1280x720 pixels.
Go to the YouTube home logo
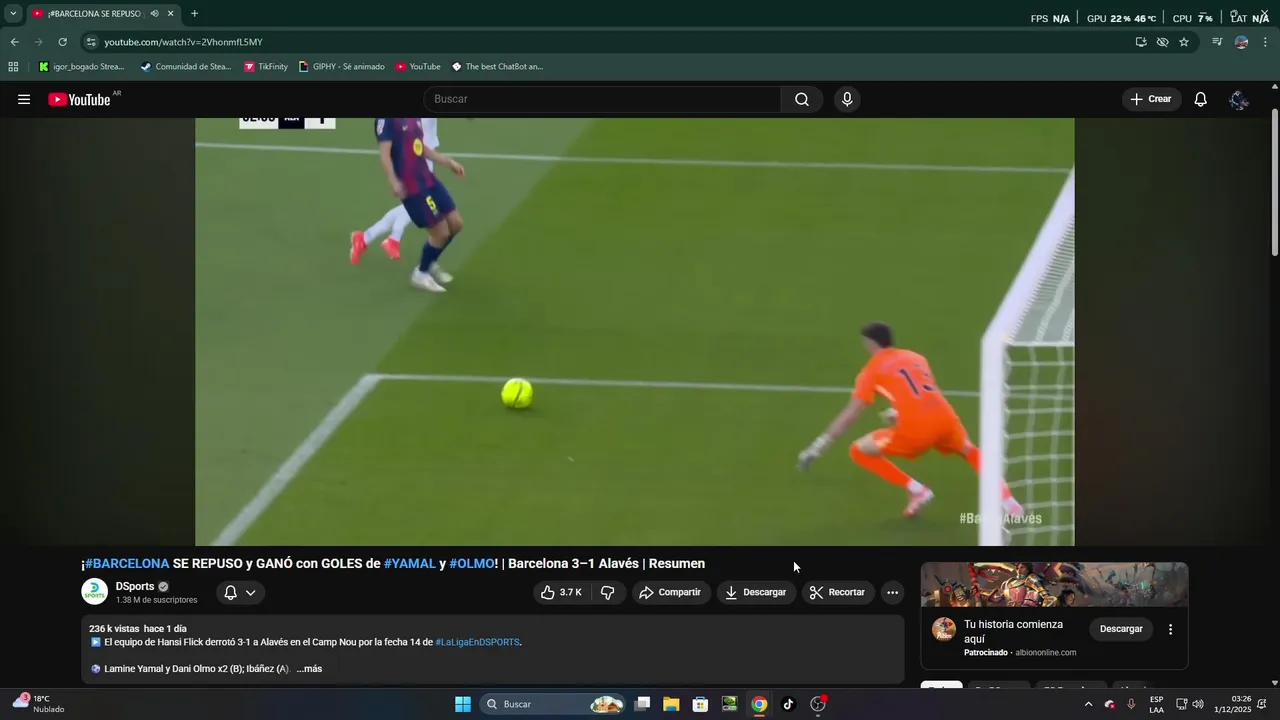pyautogui.click(x=79, y=99)
